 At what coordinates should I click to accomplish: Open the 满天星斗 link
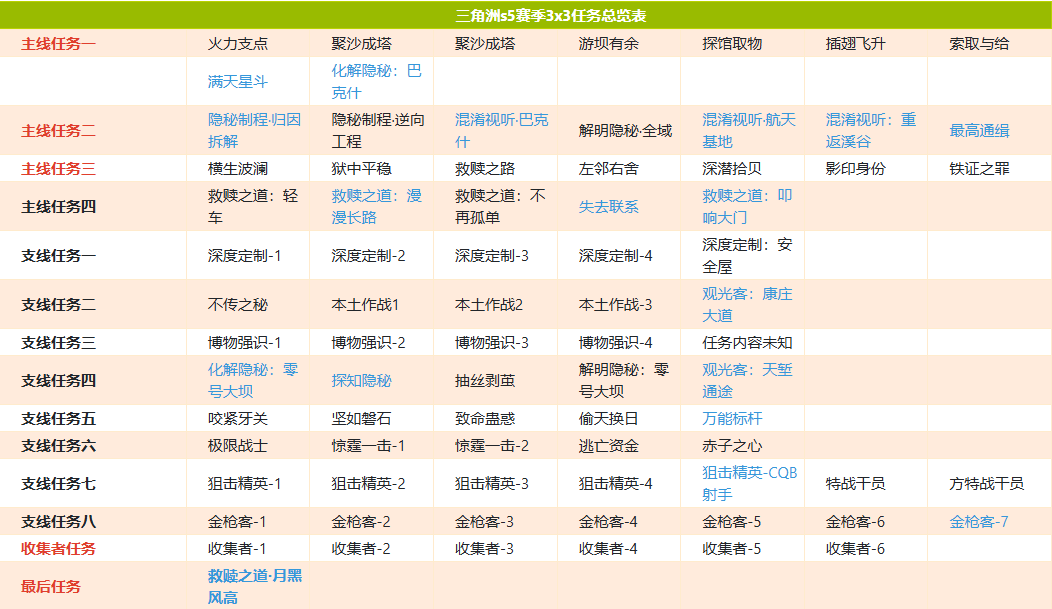(x=238, y=82)
